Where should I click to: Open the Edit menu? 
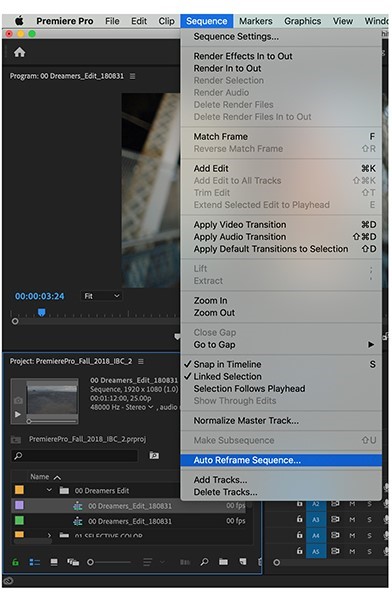(139, 21)
